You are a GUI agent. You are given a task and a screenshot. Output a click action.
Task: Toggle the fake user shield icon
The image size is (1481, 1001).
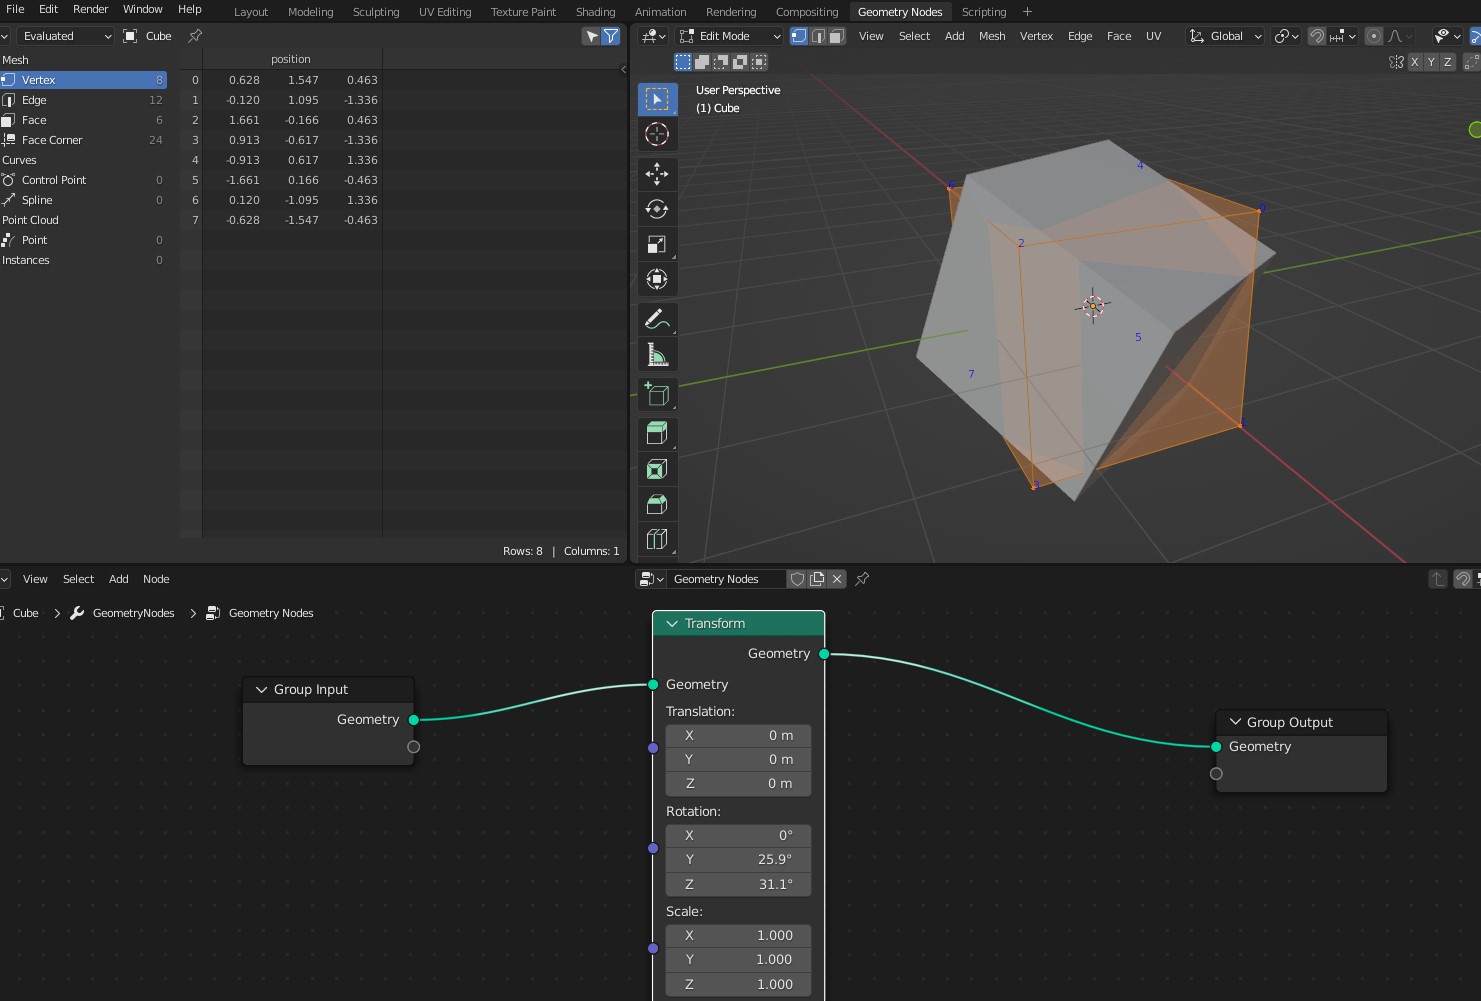coord(797,579)
